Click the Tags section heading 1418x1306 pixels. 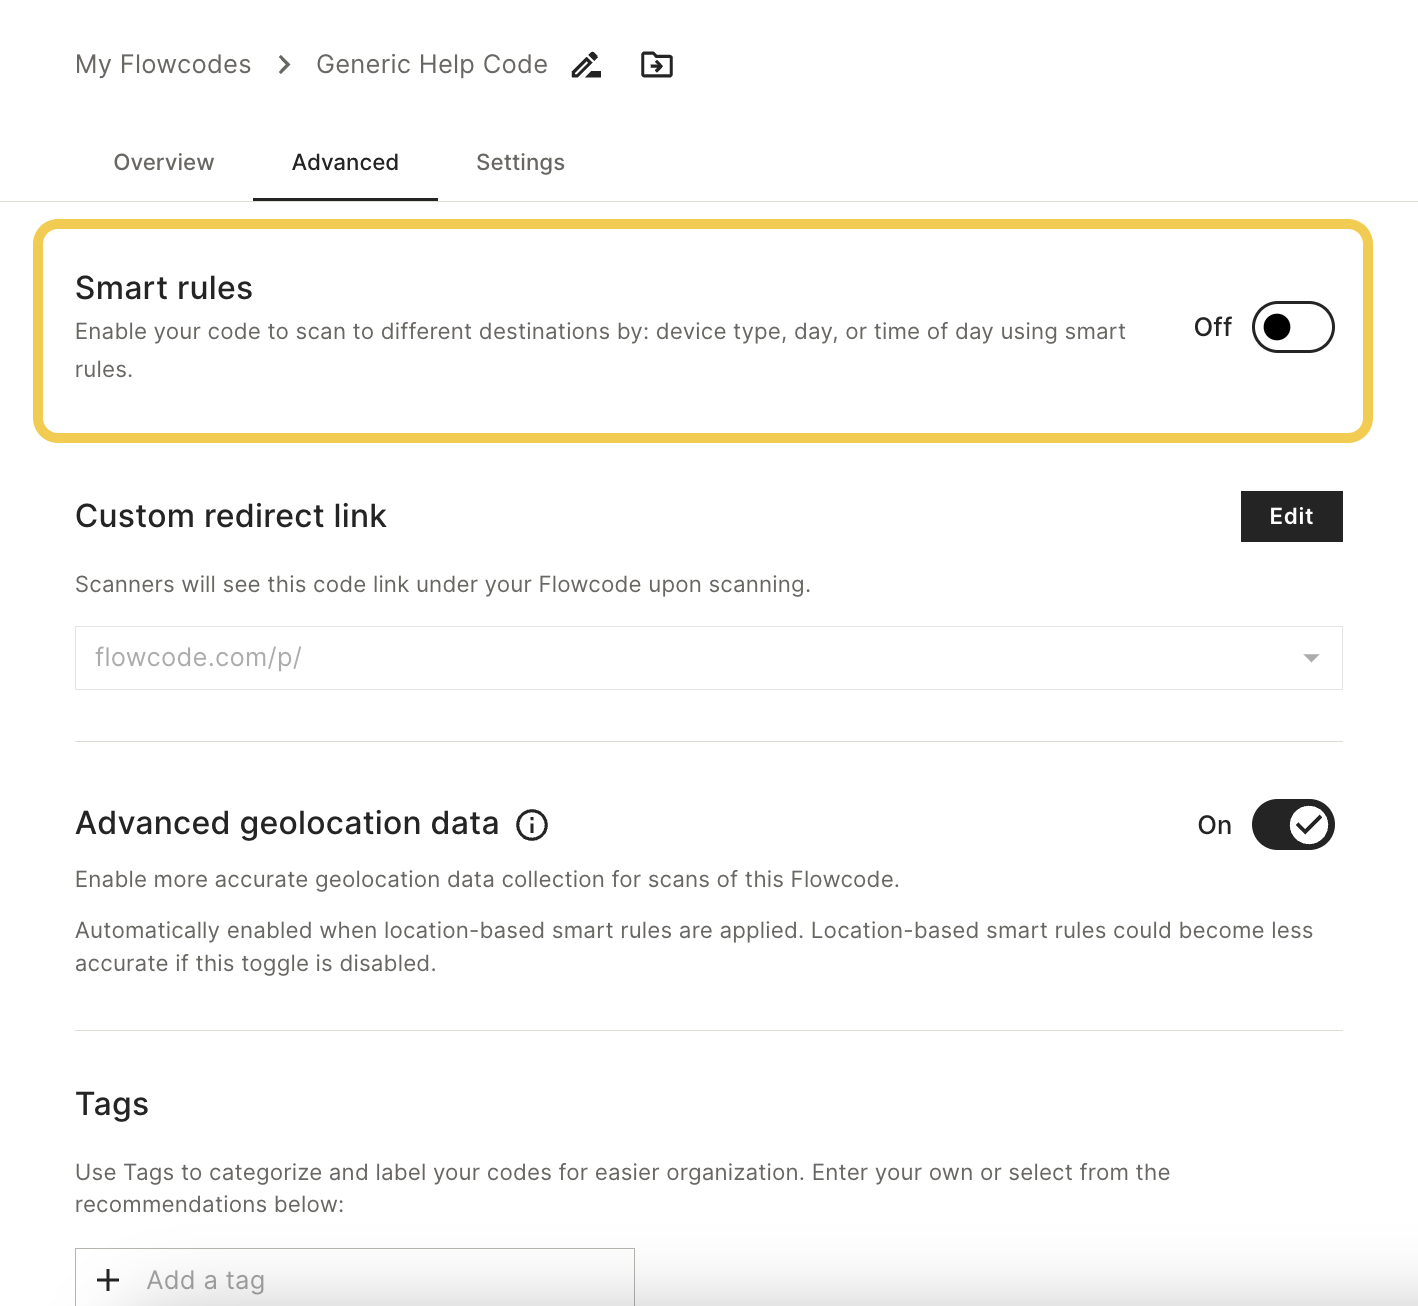coord(112,1104)
